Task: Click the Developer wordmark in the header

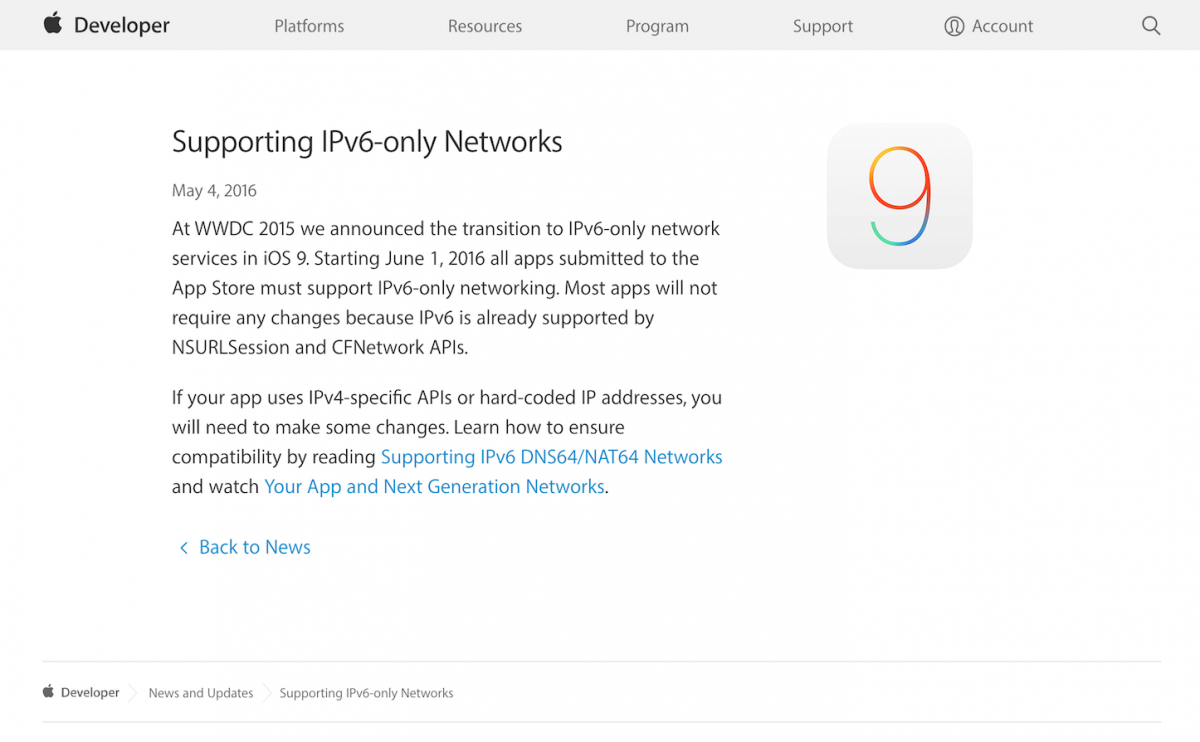Action: 121,24
